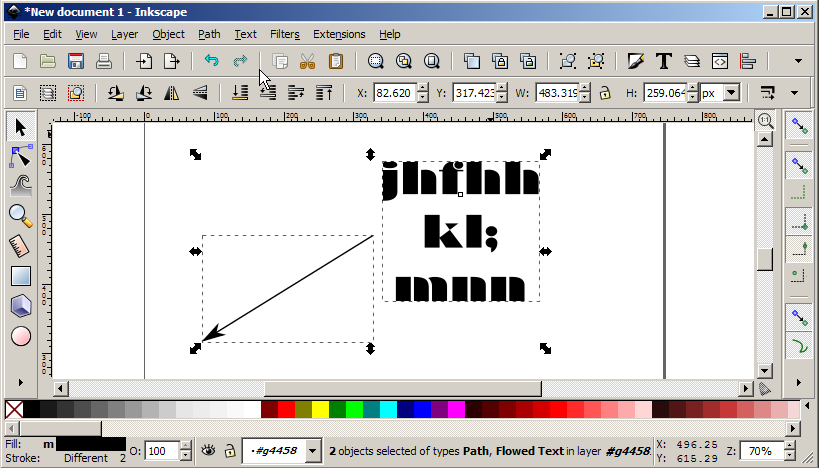Click the X coordinate input field
The image size is (819, 468).
(x=395, y=93)
